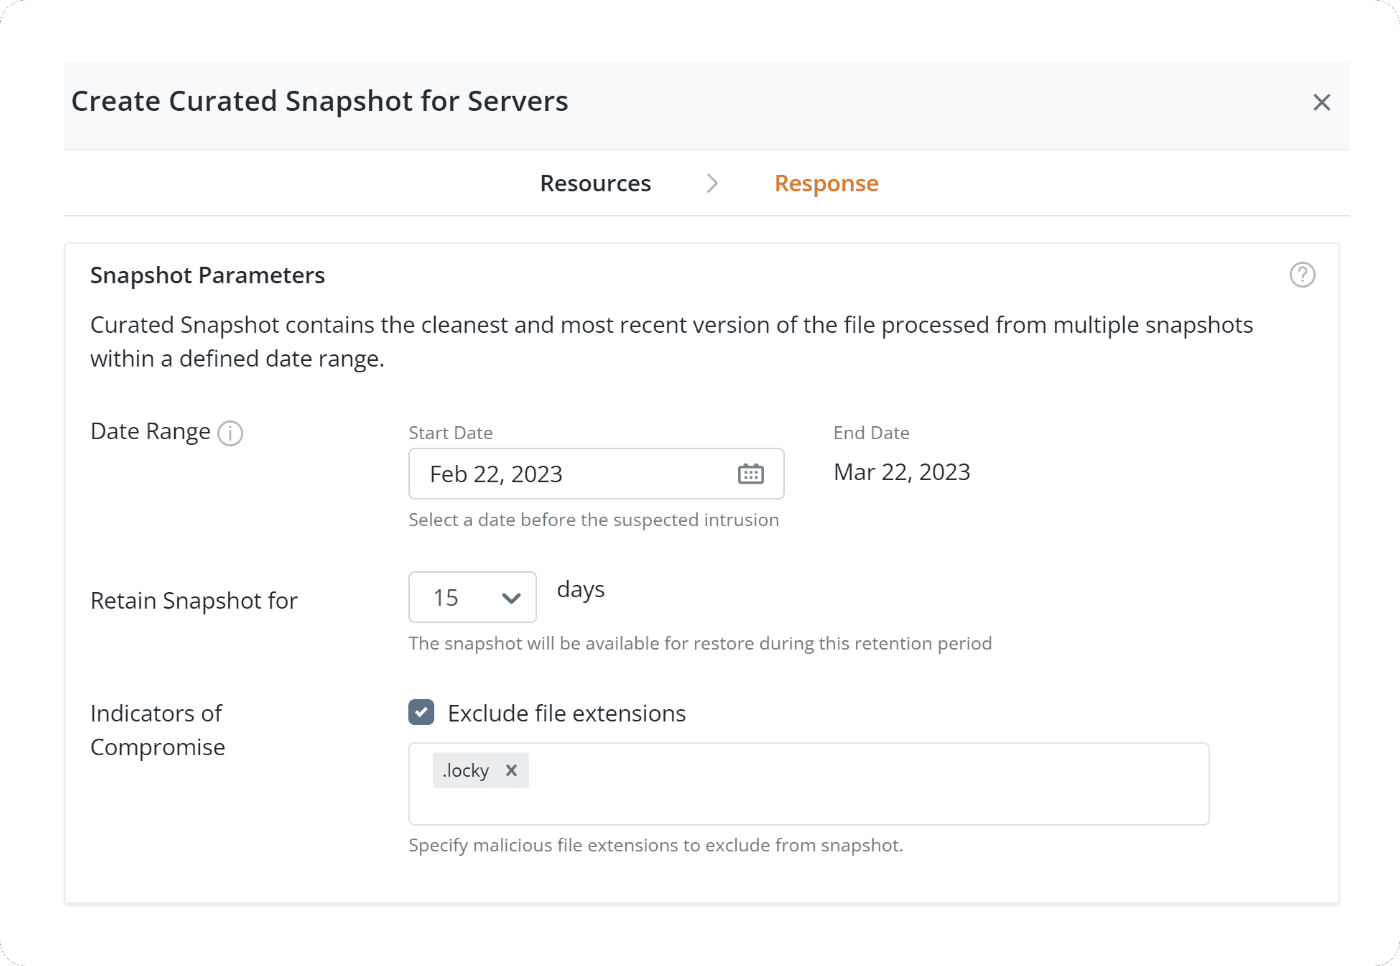
Task: Select the Response step tab
Action: click(x=826, y=183)
